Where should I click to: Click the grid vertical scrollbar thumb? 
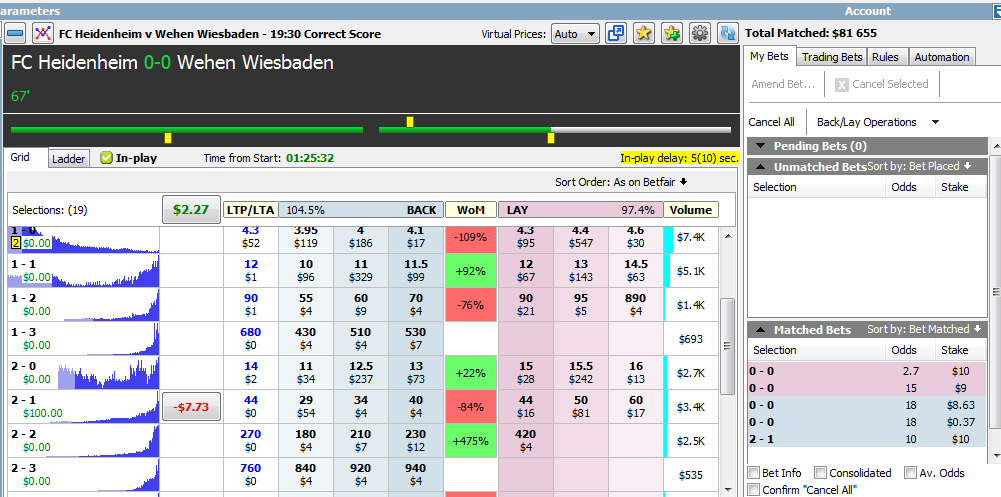[x=726, y=346]
